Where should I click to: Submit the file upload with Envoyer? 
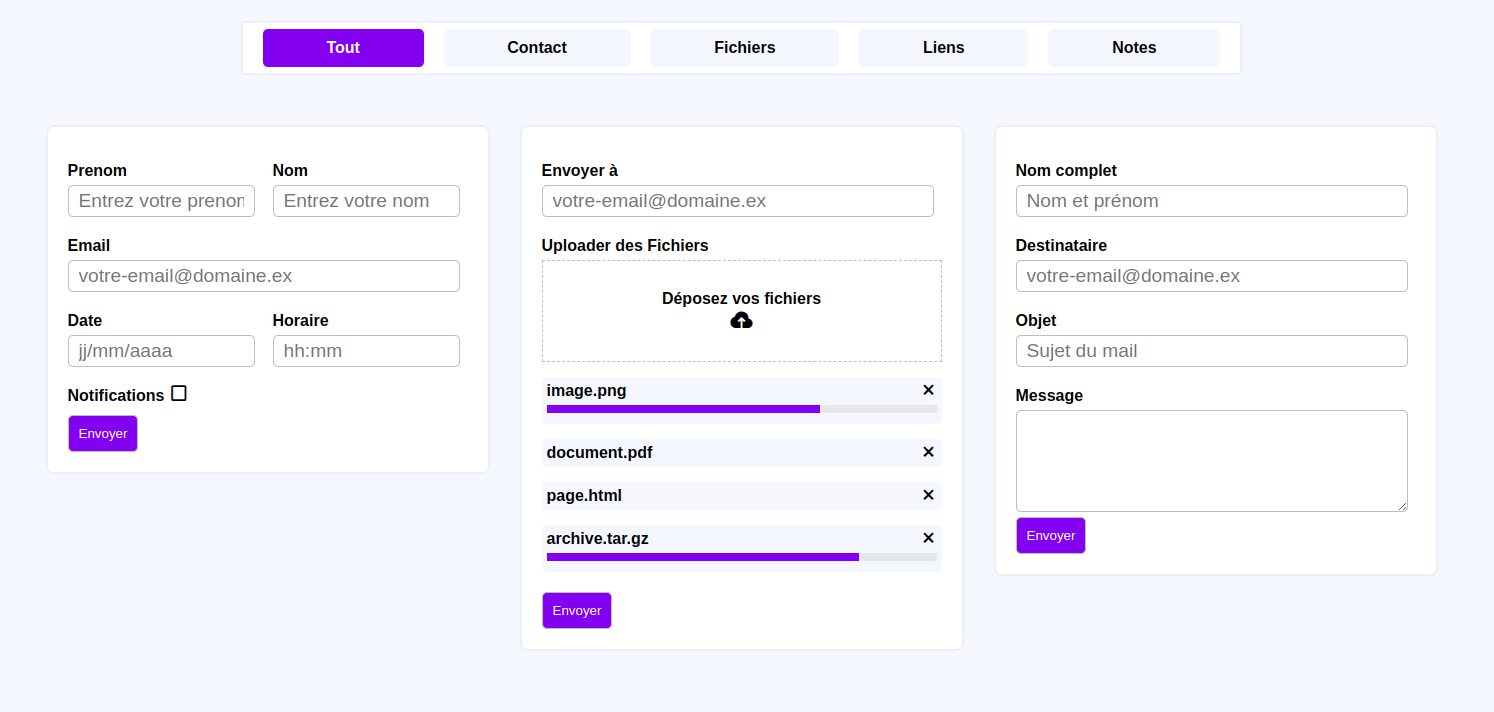pos(577,610)
